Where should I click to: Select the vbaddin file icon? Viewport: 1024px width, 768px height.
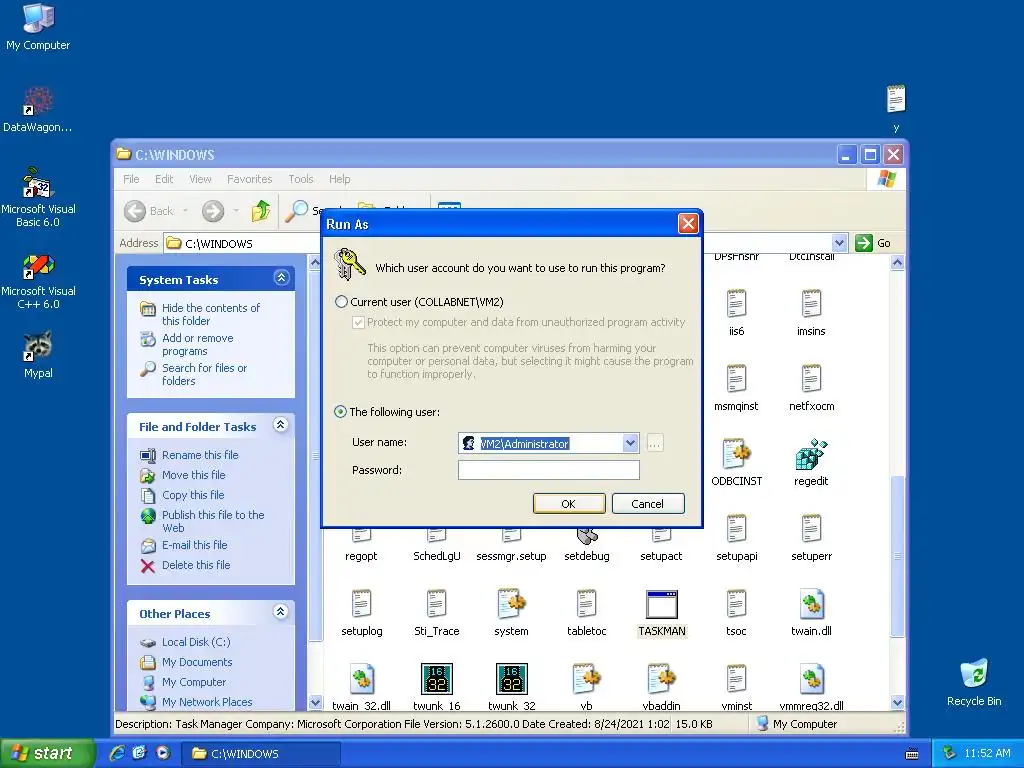pos(662,679)
